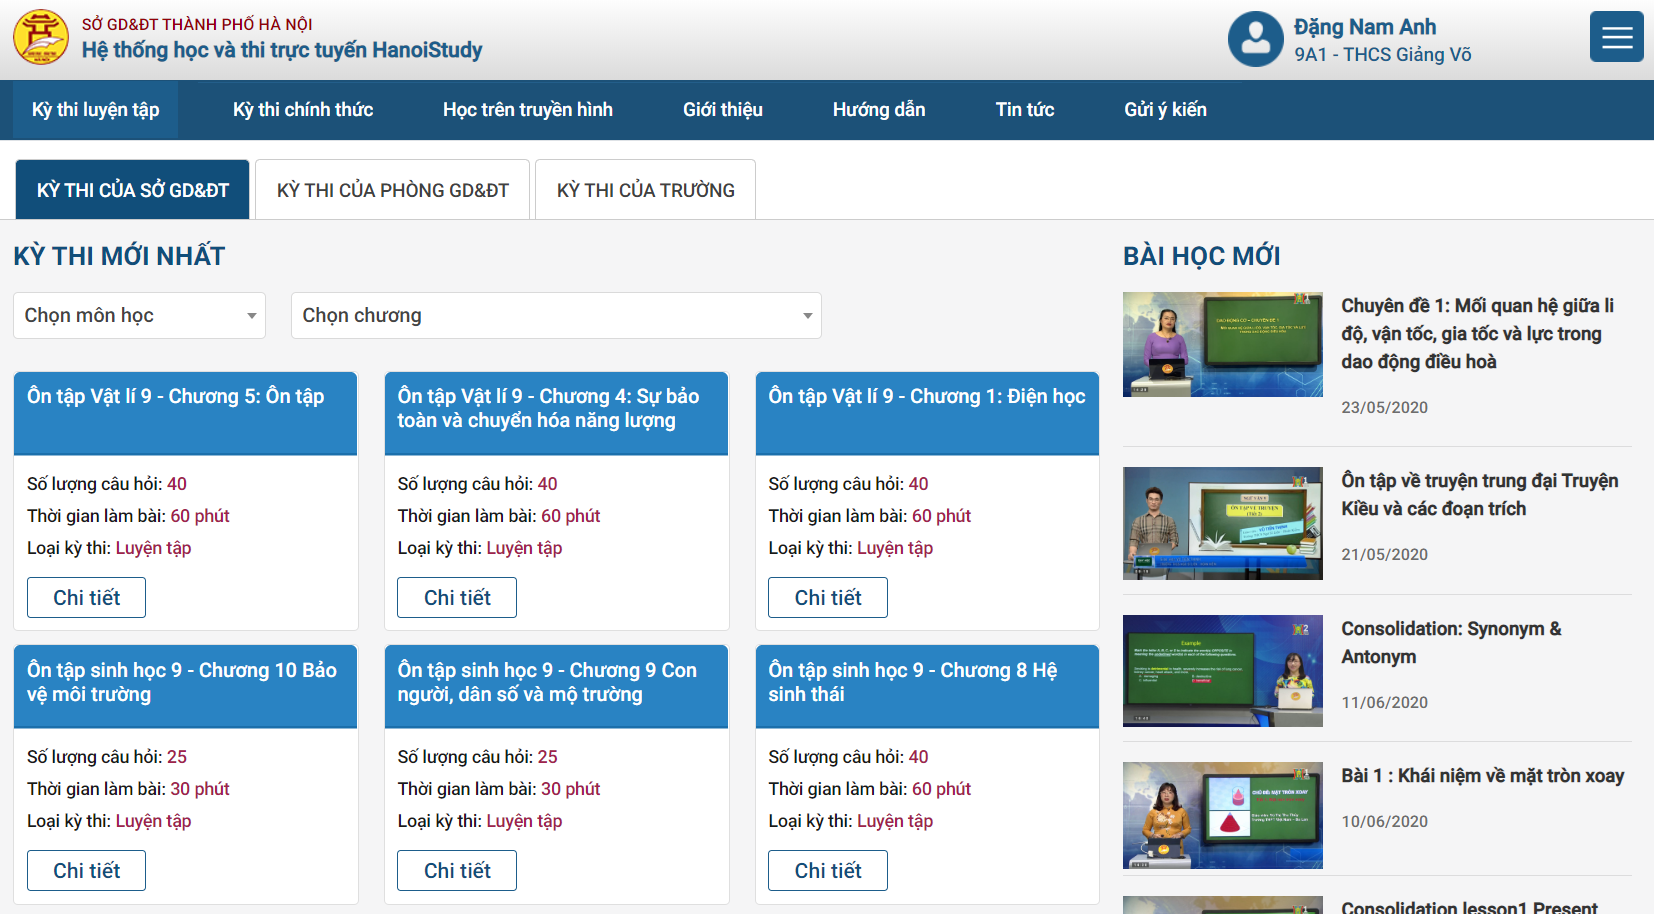The image size is (1654, 914).
Task: Open thumbnail of Synonym & Antonym lesson
Action: tap(1223, 671)
